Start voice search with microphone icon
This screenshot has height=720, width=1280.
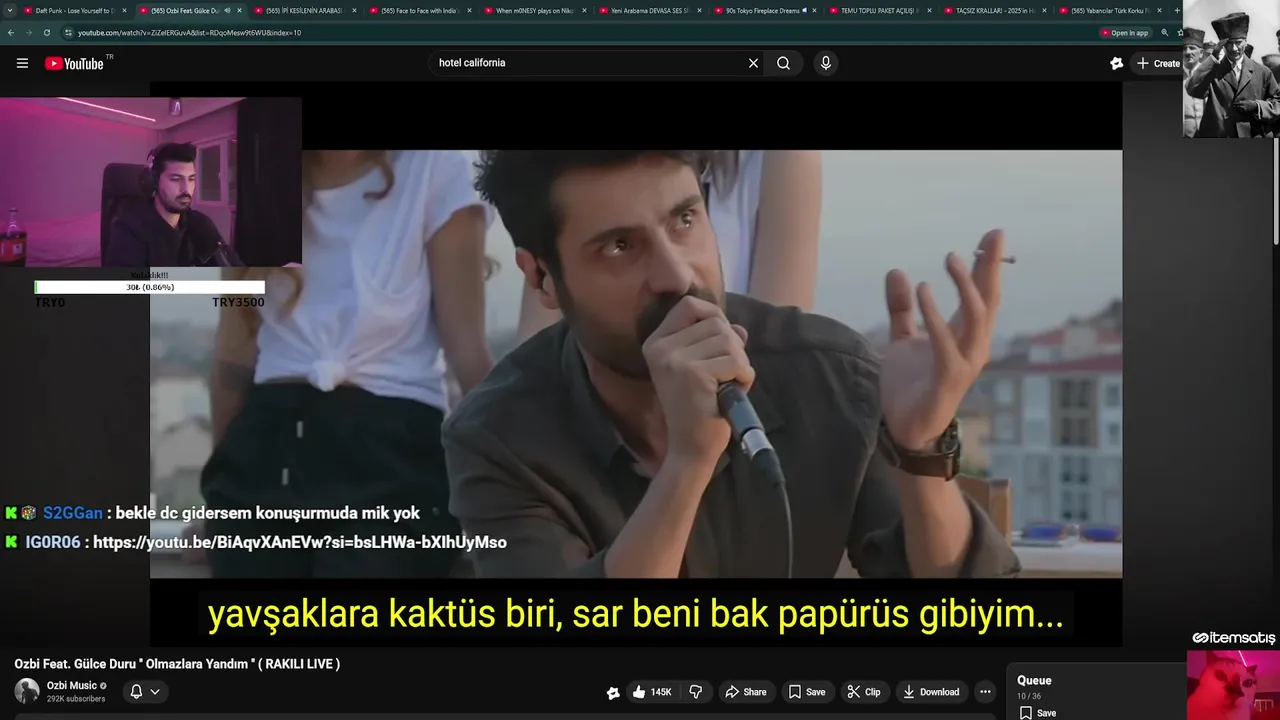tap(825, 63)
